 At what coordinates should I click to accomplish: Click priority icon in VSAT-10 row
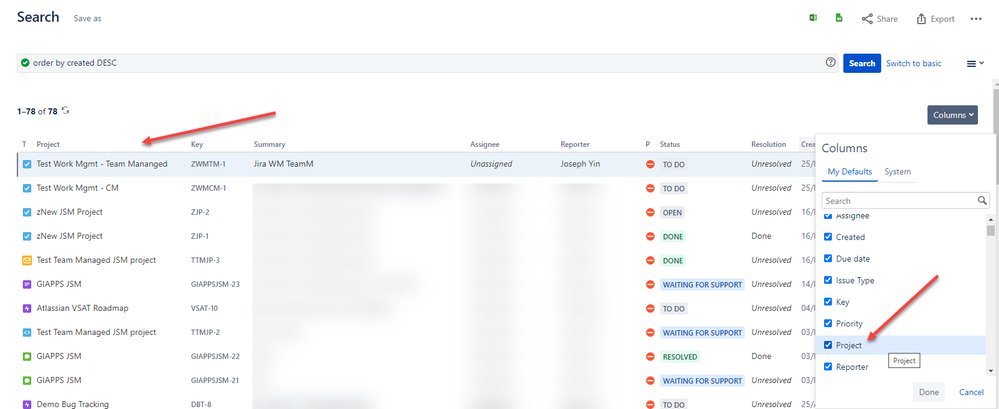pos(650,308)
